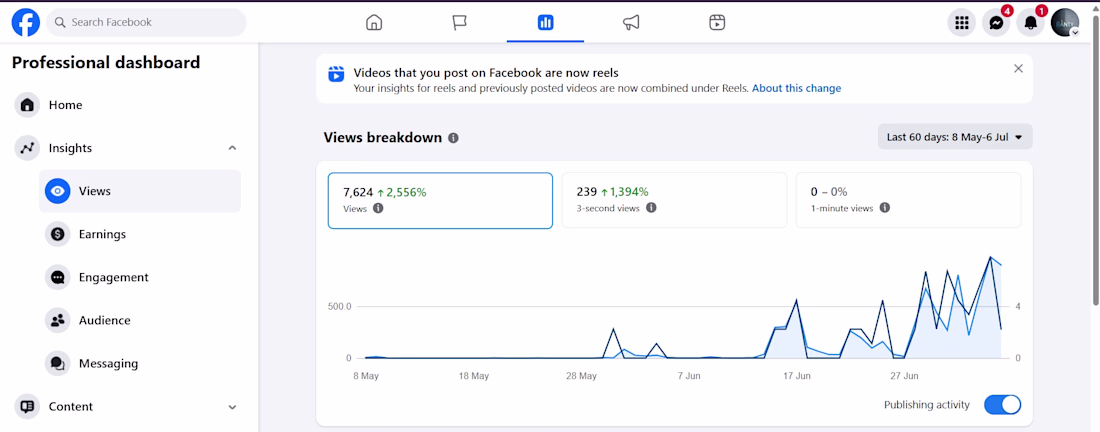
Task: Open the Messenger icon with 4 notifications
Action: pyautogui.click(x=996, y=22)
